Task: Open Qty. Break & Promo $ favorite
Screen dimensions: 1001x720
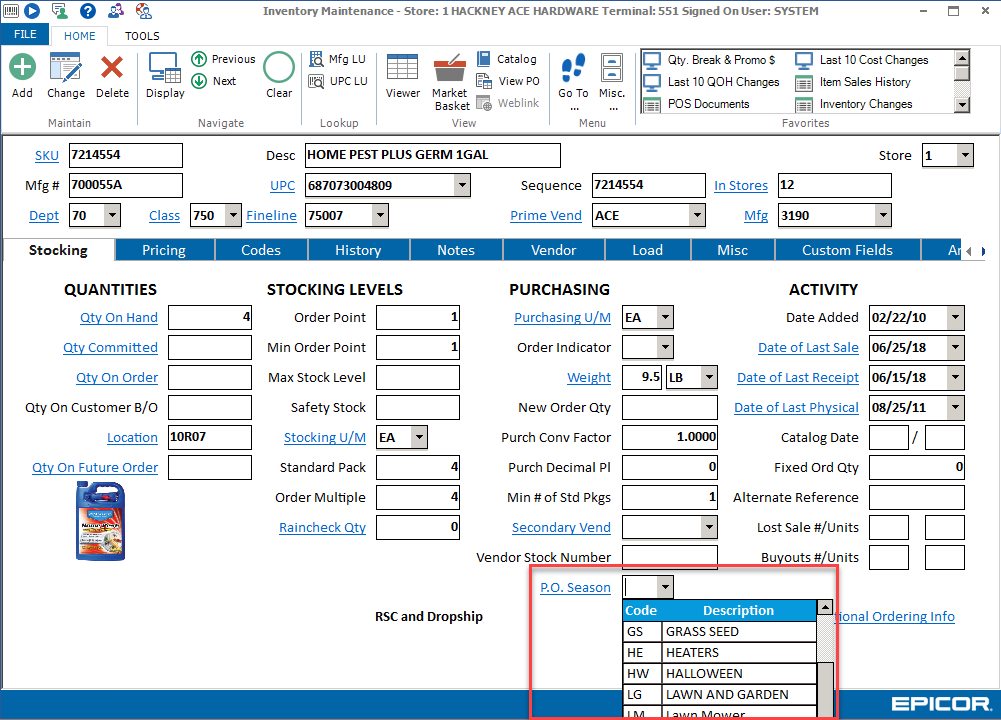Action: coord(710,60)
